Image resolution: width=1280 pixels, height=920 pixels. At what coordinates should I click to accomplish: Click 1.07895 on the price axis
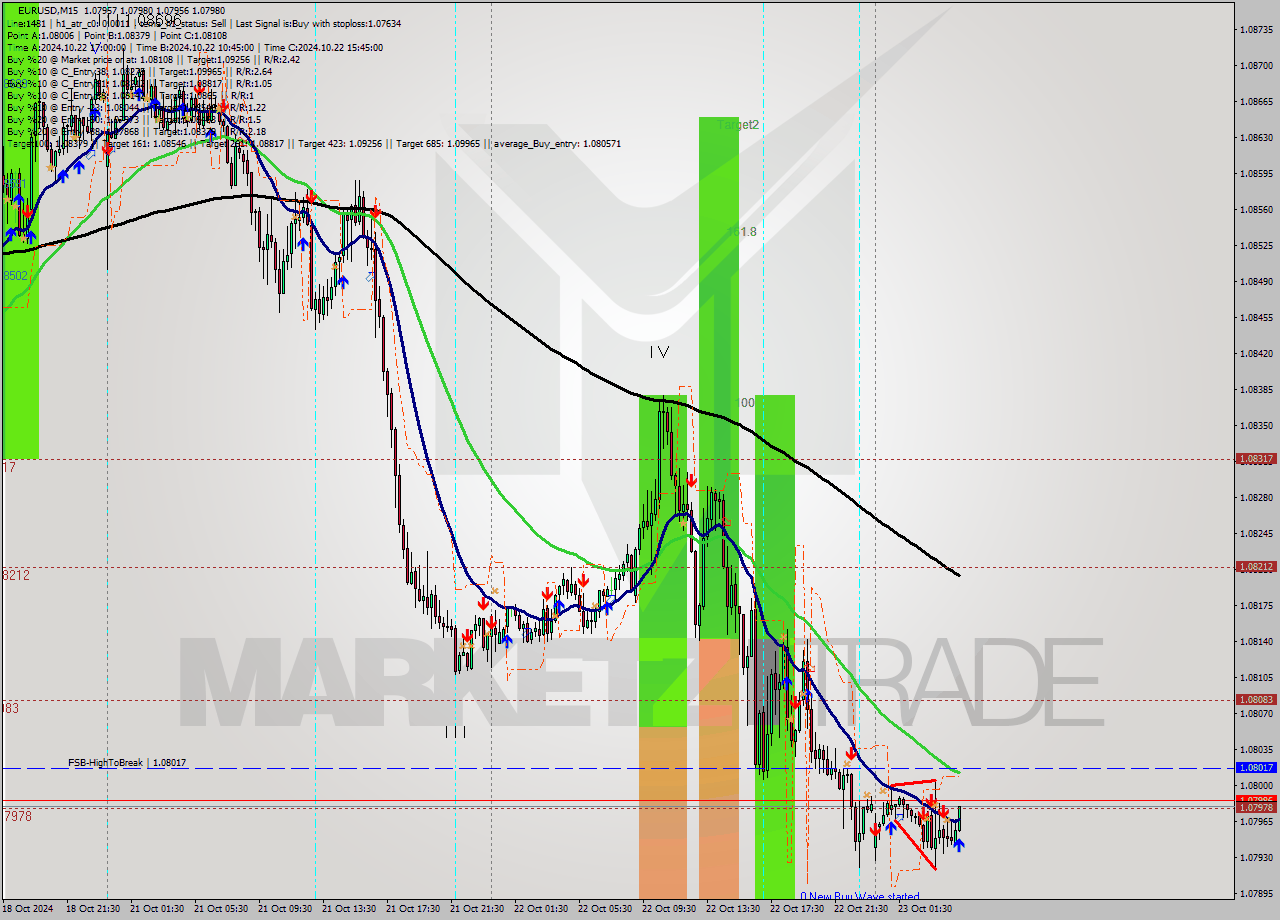click(1256, 894)
